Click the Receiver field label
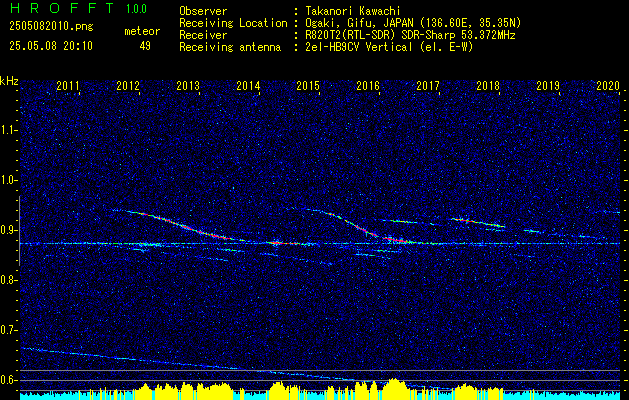Image resolution: width=629 pixels, height=400 pixels. point(203,35)
